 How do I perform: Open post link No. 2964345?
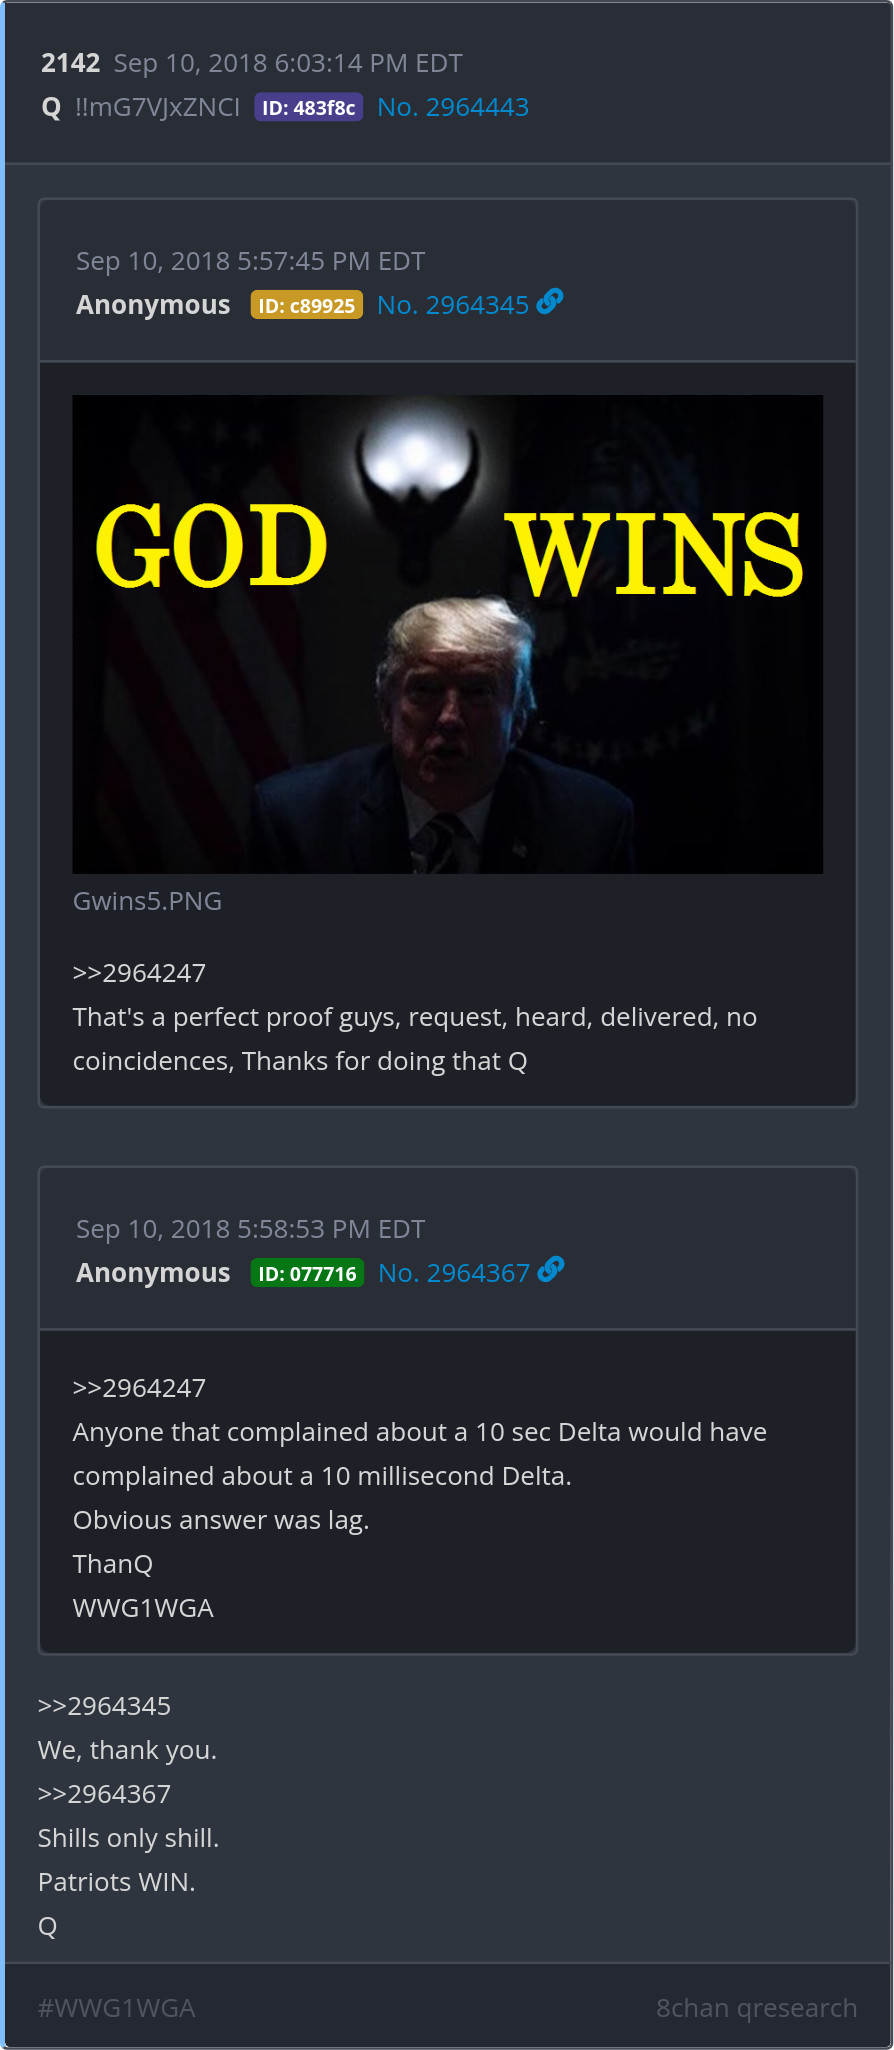[453, 305]
